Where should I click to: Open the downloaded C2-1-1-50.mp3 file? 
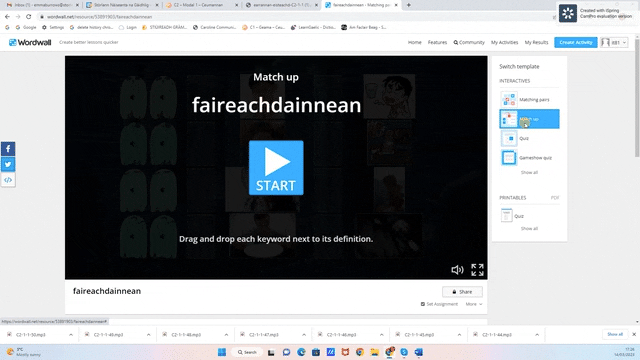[31, 335]
